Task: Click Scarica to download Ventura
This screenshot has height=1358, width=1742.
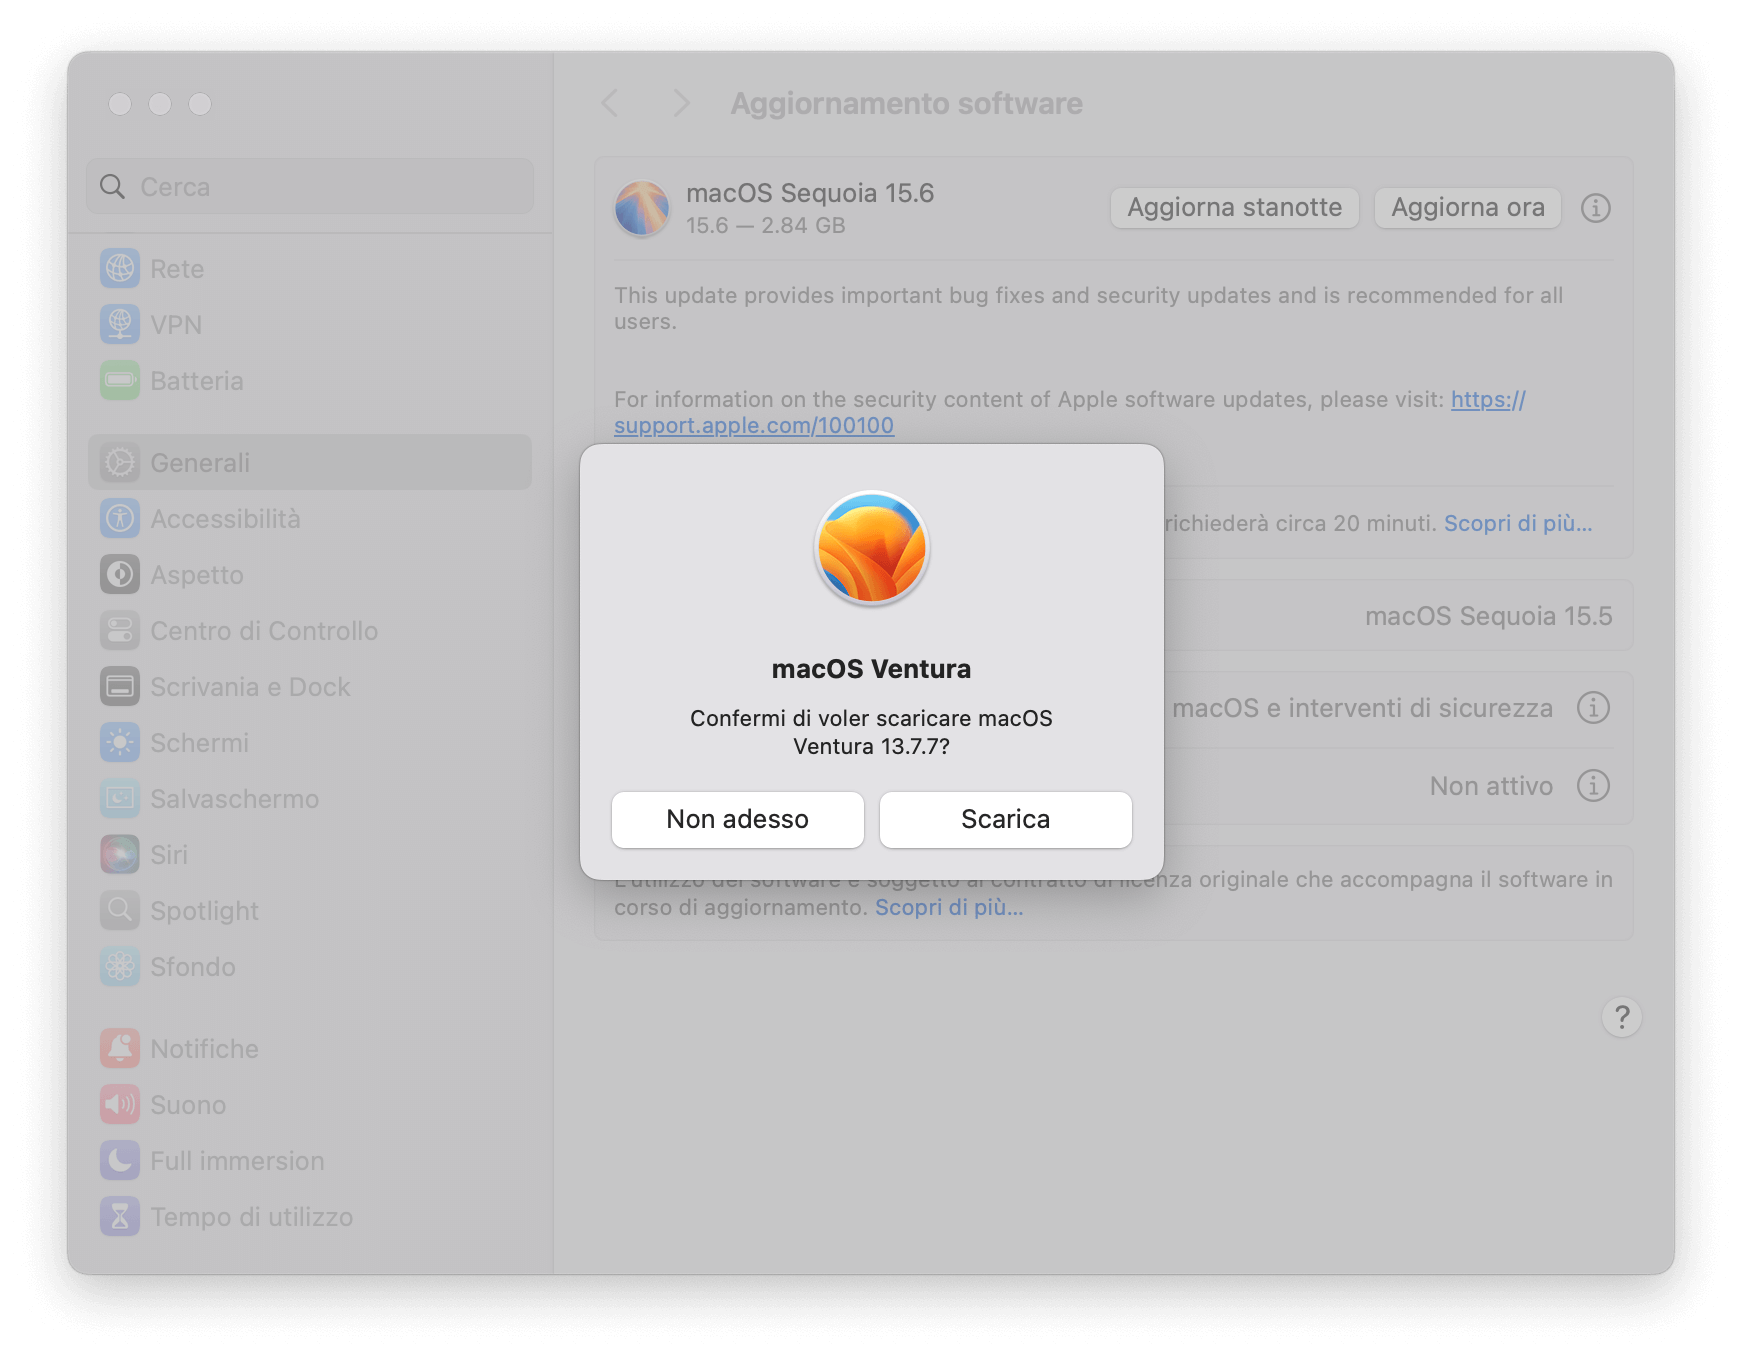Action: pos(1006,820)
